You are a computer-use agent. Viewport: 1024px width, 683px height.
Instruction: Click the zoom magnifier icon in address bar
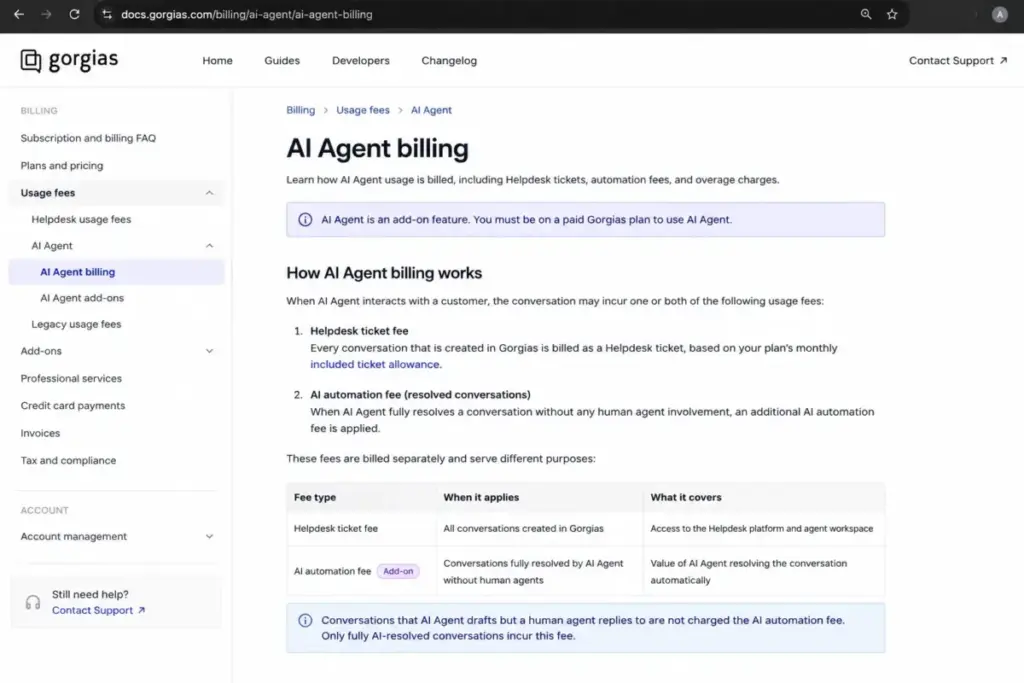click(866, 14)
